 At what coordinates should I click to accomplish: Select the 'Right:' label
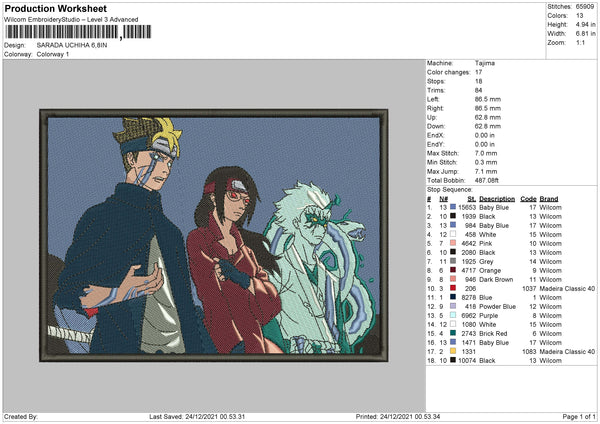click(435, 108)
